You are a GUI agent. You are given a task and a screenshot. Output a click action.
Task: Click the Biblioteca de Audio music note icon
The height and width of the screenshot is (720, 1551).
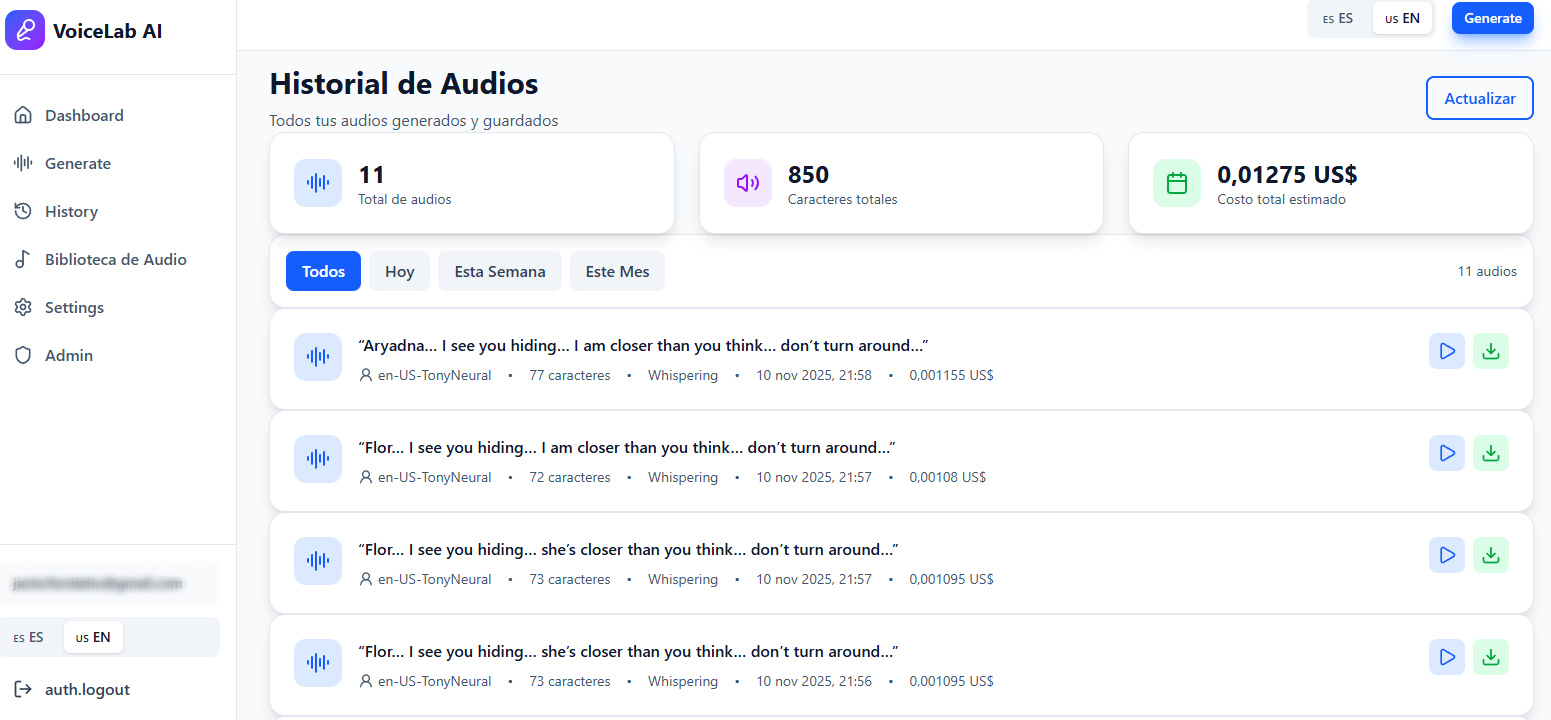[x=23, y=259]
